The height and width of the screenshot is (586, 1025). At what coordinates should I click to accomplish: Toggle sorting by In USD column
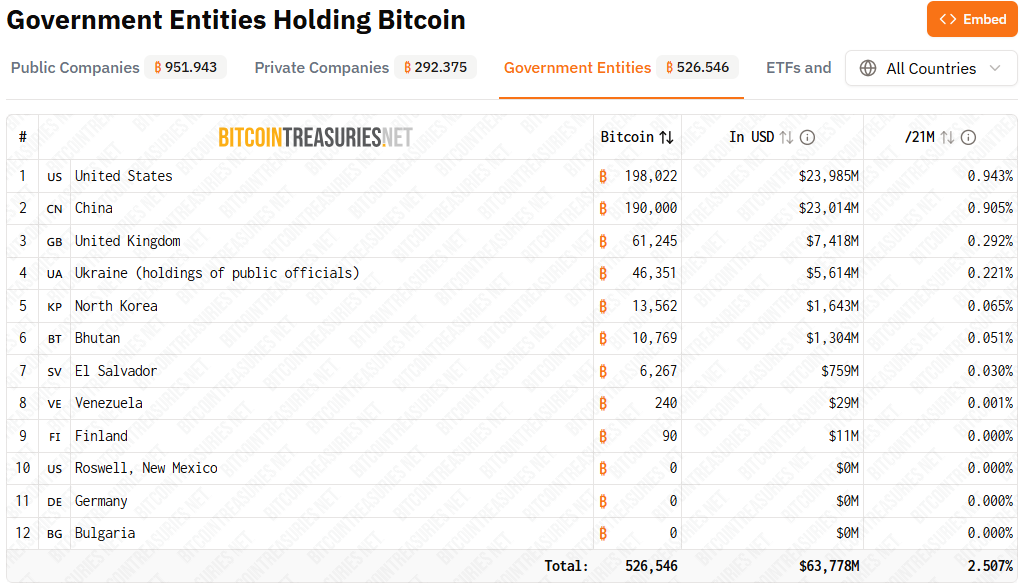(786, 137)
